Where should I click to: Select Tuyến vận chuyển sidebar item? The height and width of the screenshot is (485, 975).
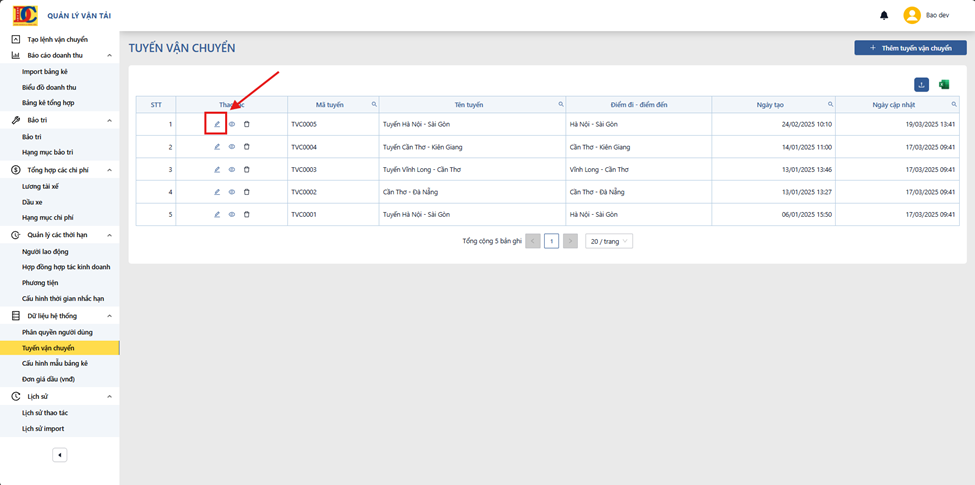point(60,348)
